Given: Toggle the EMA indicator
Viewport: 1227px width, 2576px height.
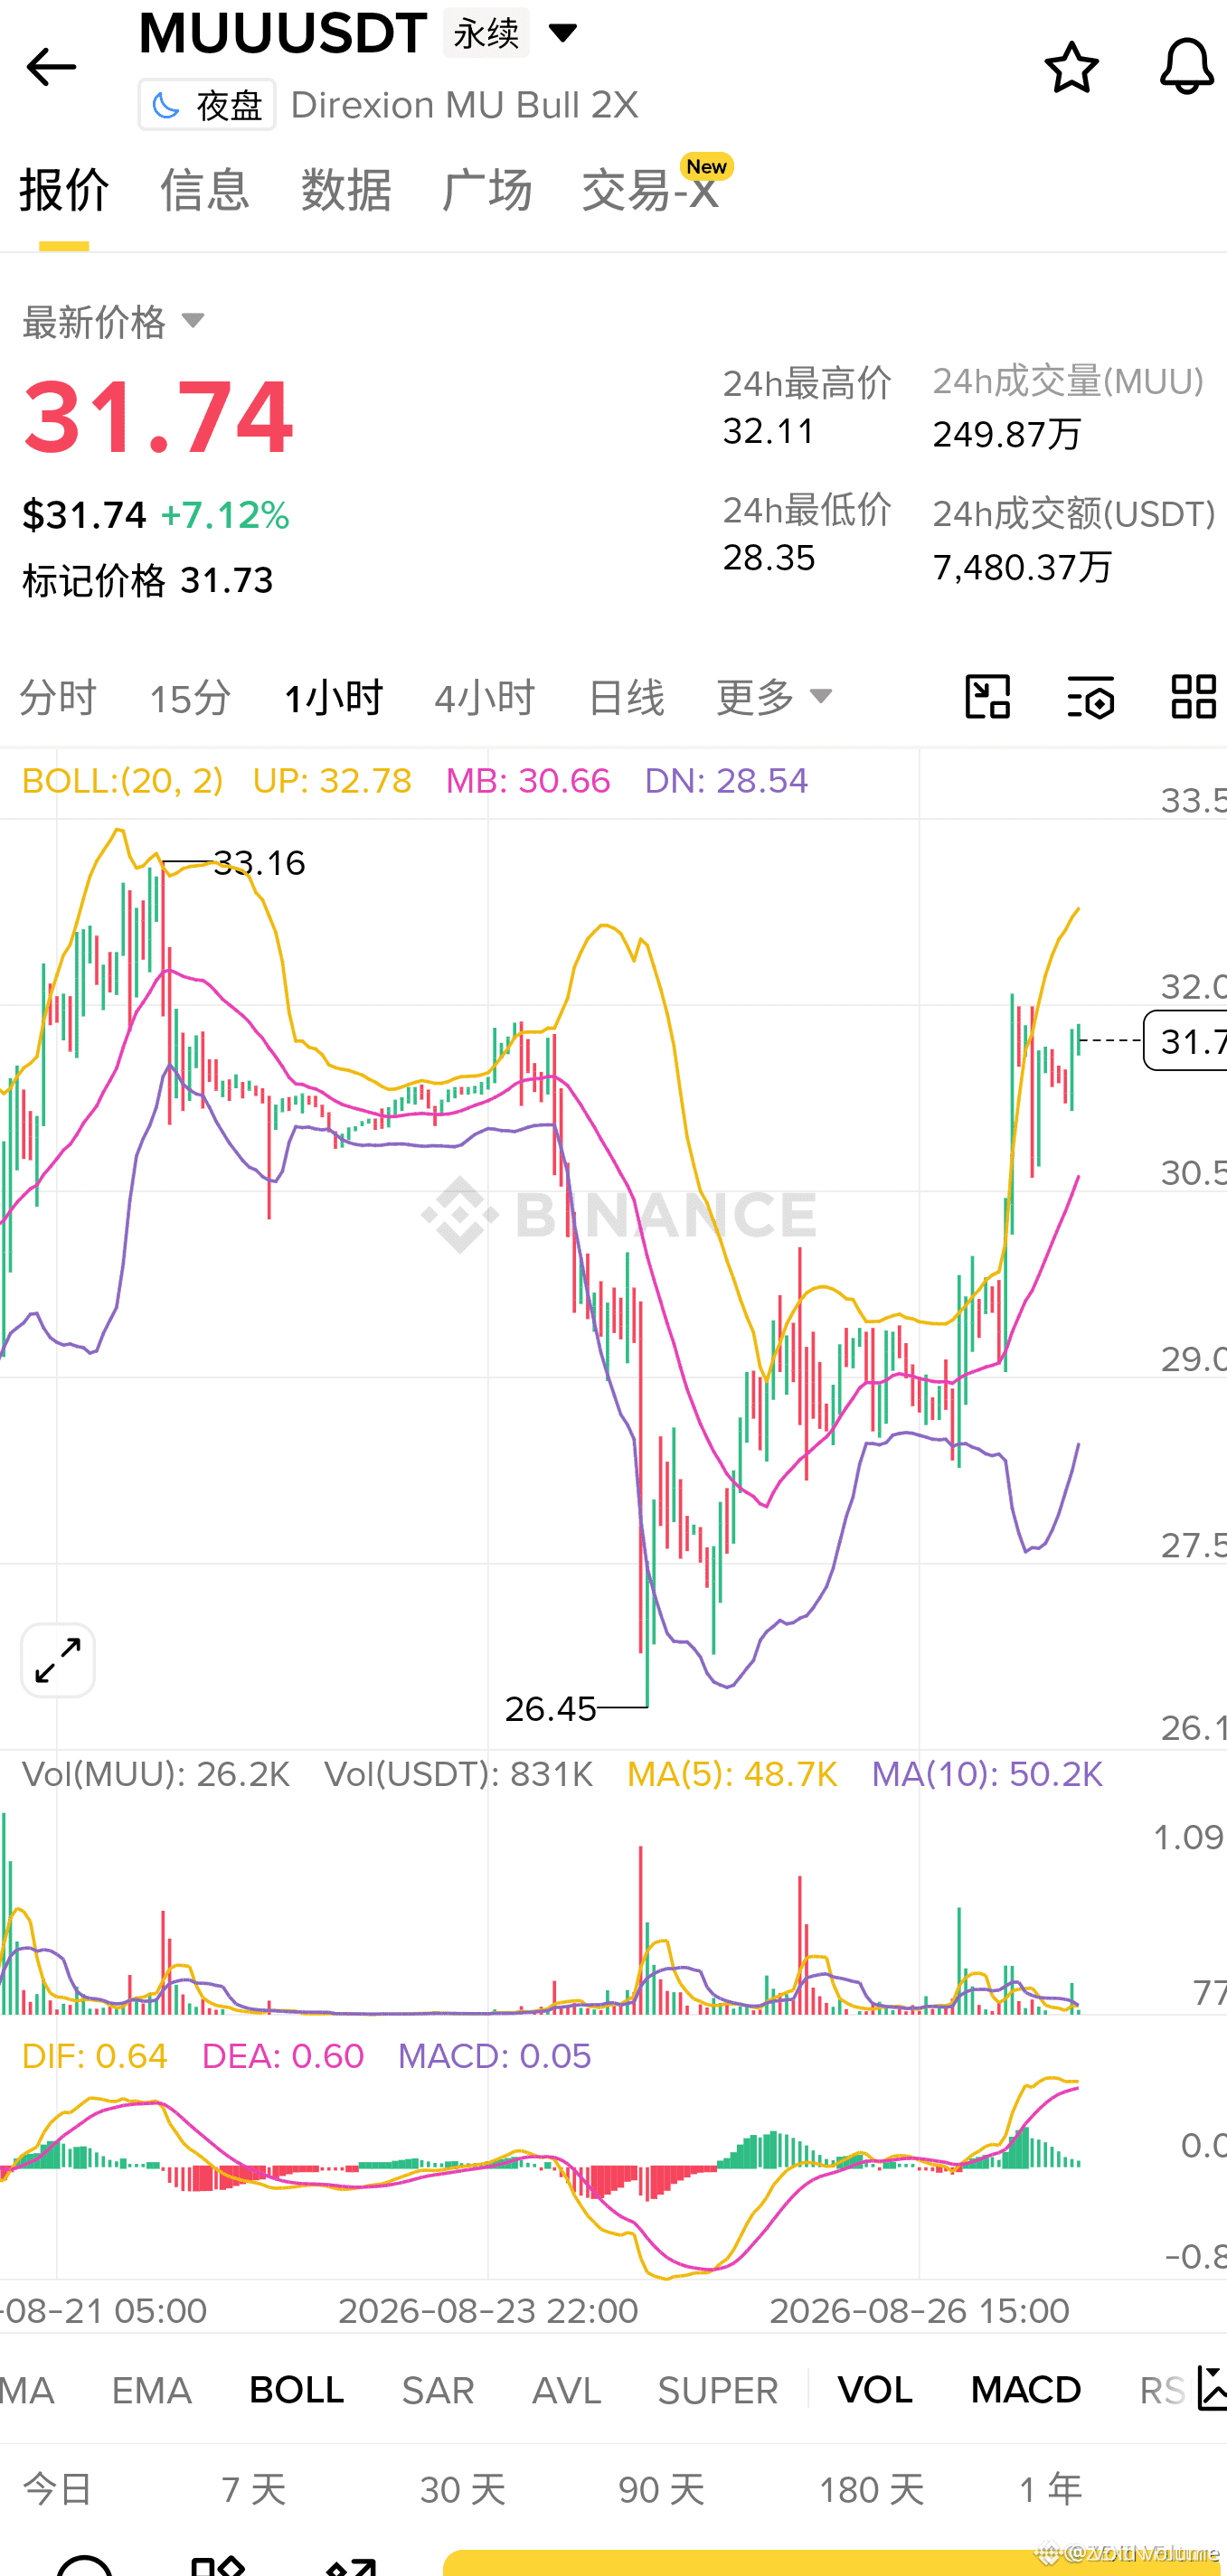Looking at the screenshot, I should [152, 2390].
